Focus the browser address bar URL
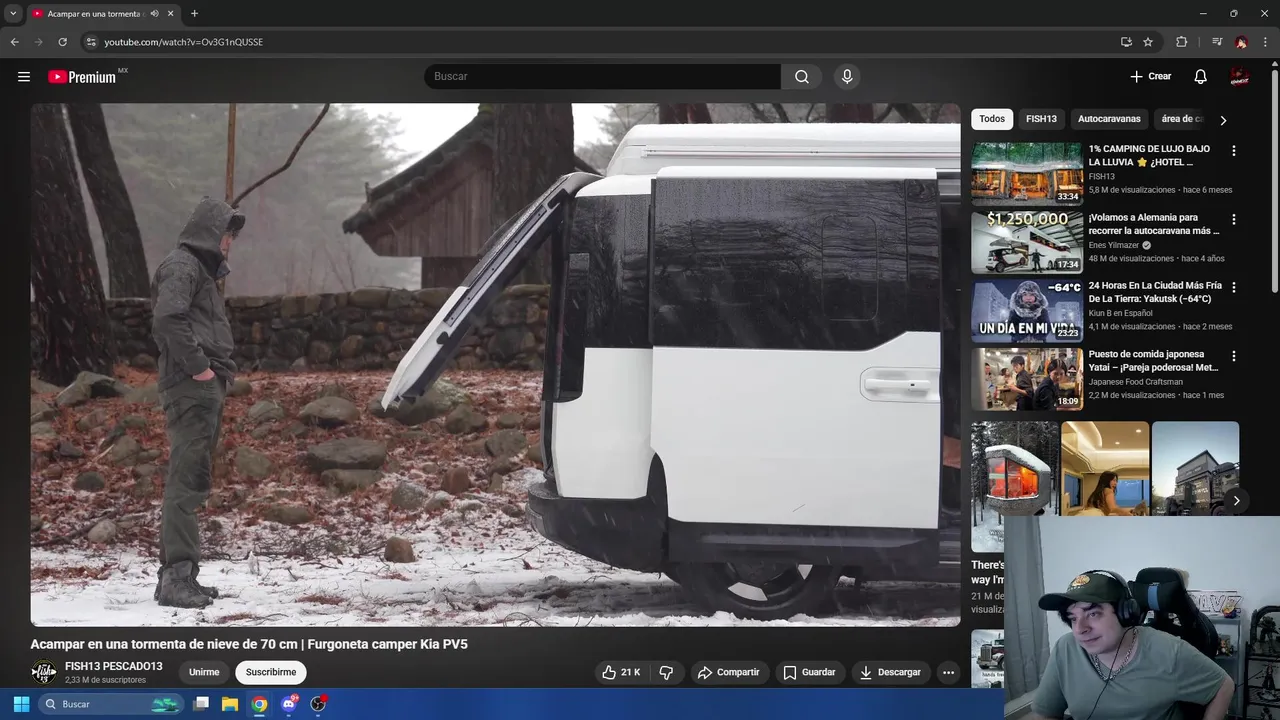This screenshot has width=1280, height=720. tap(184, 42)
